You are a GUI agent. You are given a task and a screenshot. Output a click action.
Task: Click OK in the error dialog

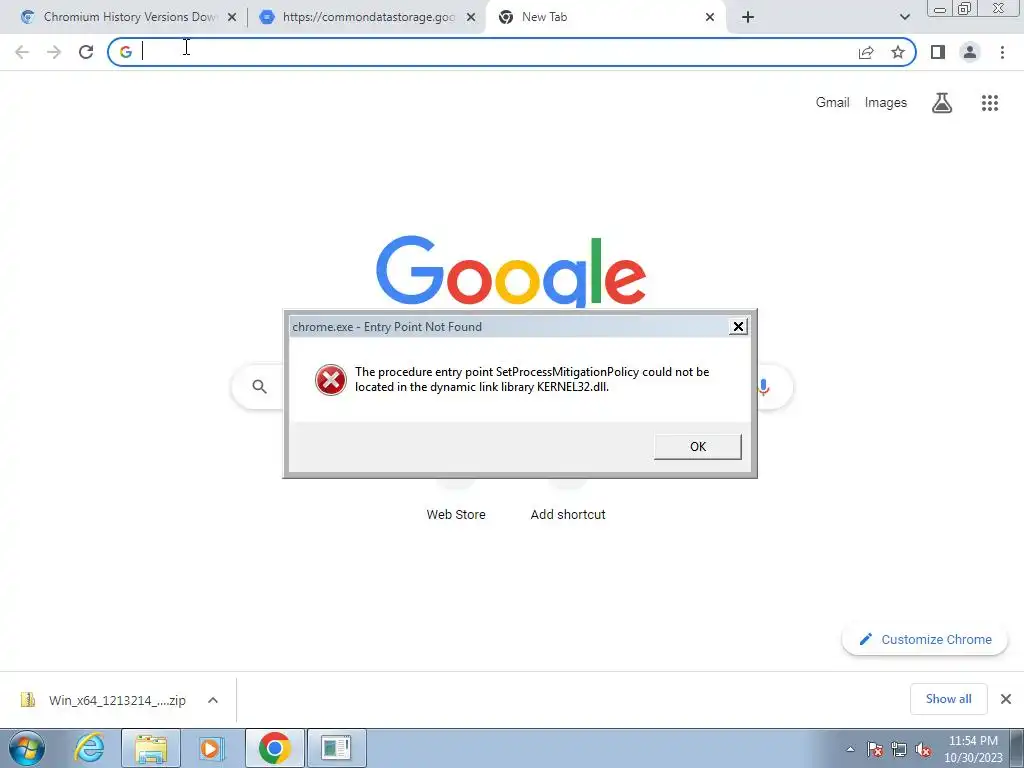697,447
